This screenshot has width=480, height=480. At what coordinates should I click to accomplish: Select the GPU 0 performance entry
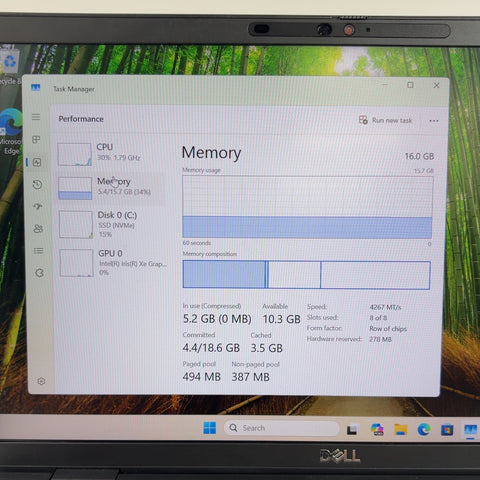pyautogui.click(x=113, y=262)
